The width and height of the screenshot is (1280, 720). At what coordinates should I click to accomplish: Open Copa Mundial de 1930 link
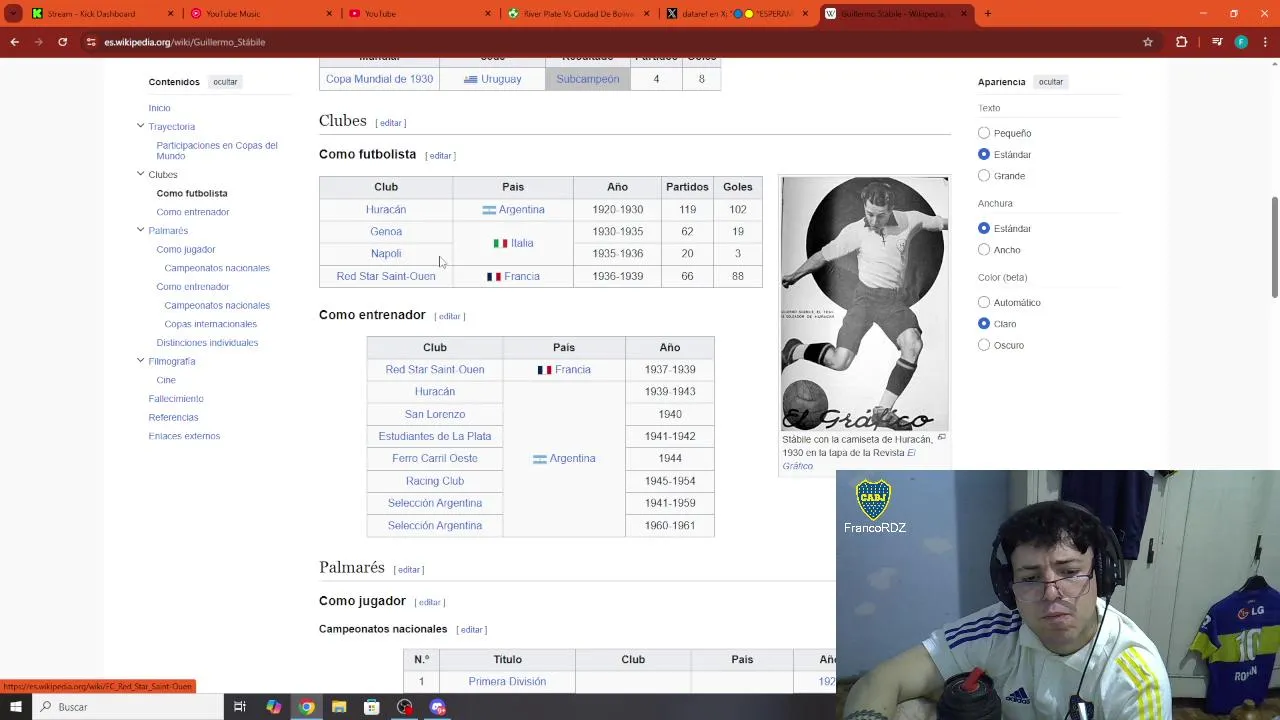point(379,79)
